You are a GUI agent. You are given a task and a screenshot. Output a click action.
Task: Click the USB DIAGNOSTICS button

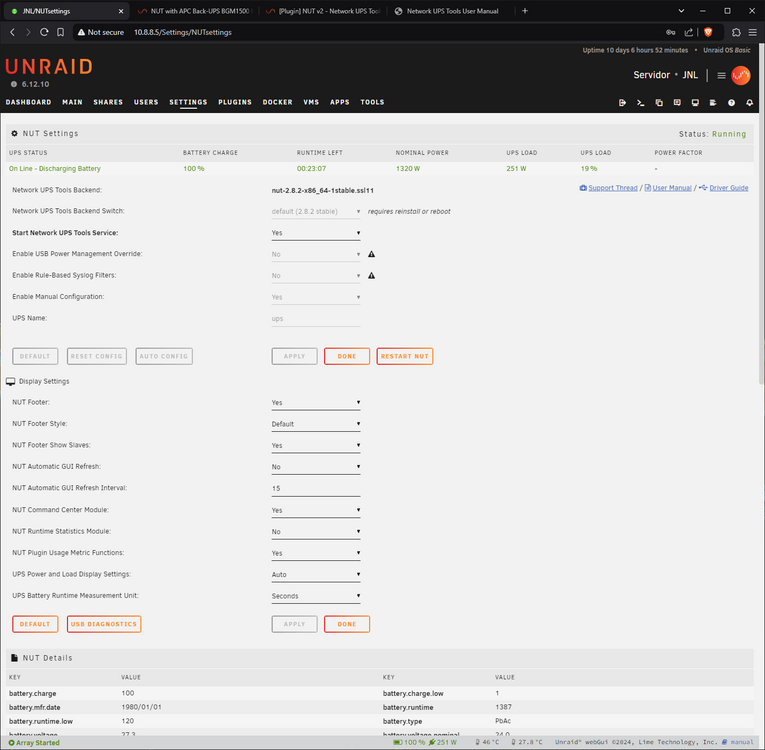click(x=104, y=624)
